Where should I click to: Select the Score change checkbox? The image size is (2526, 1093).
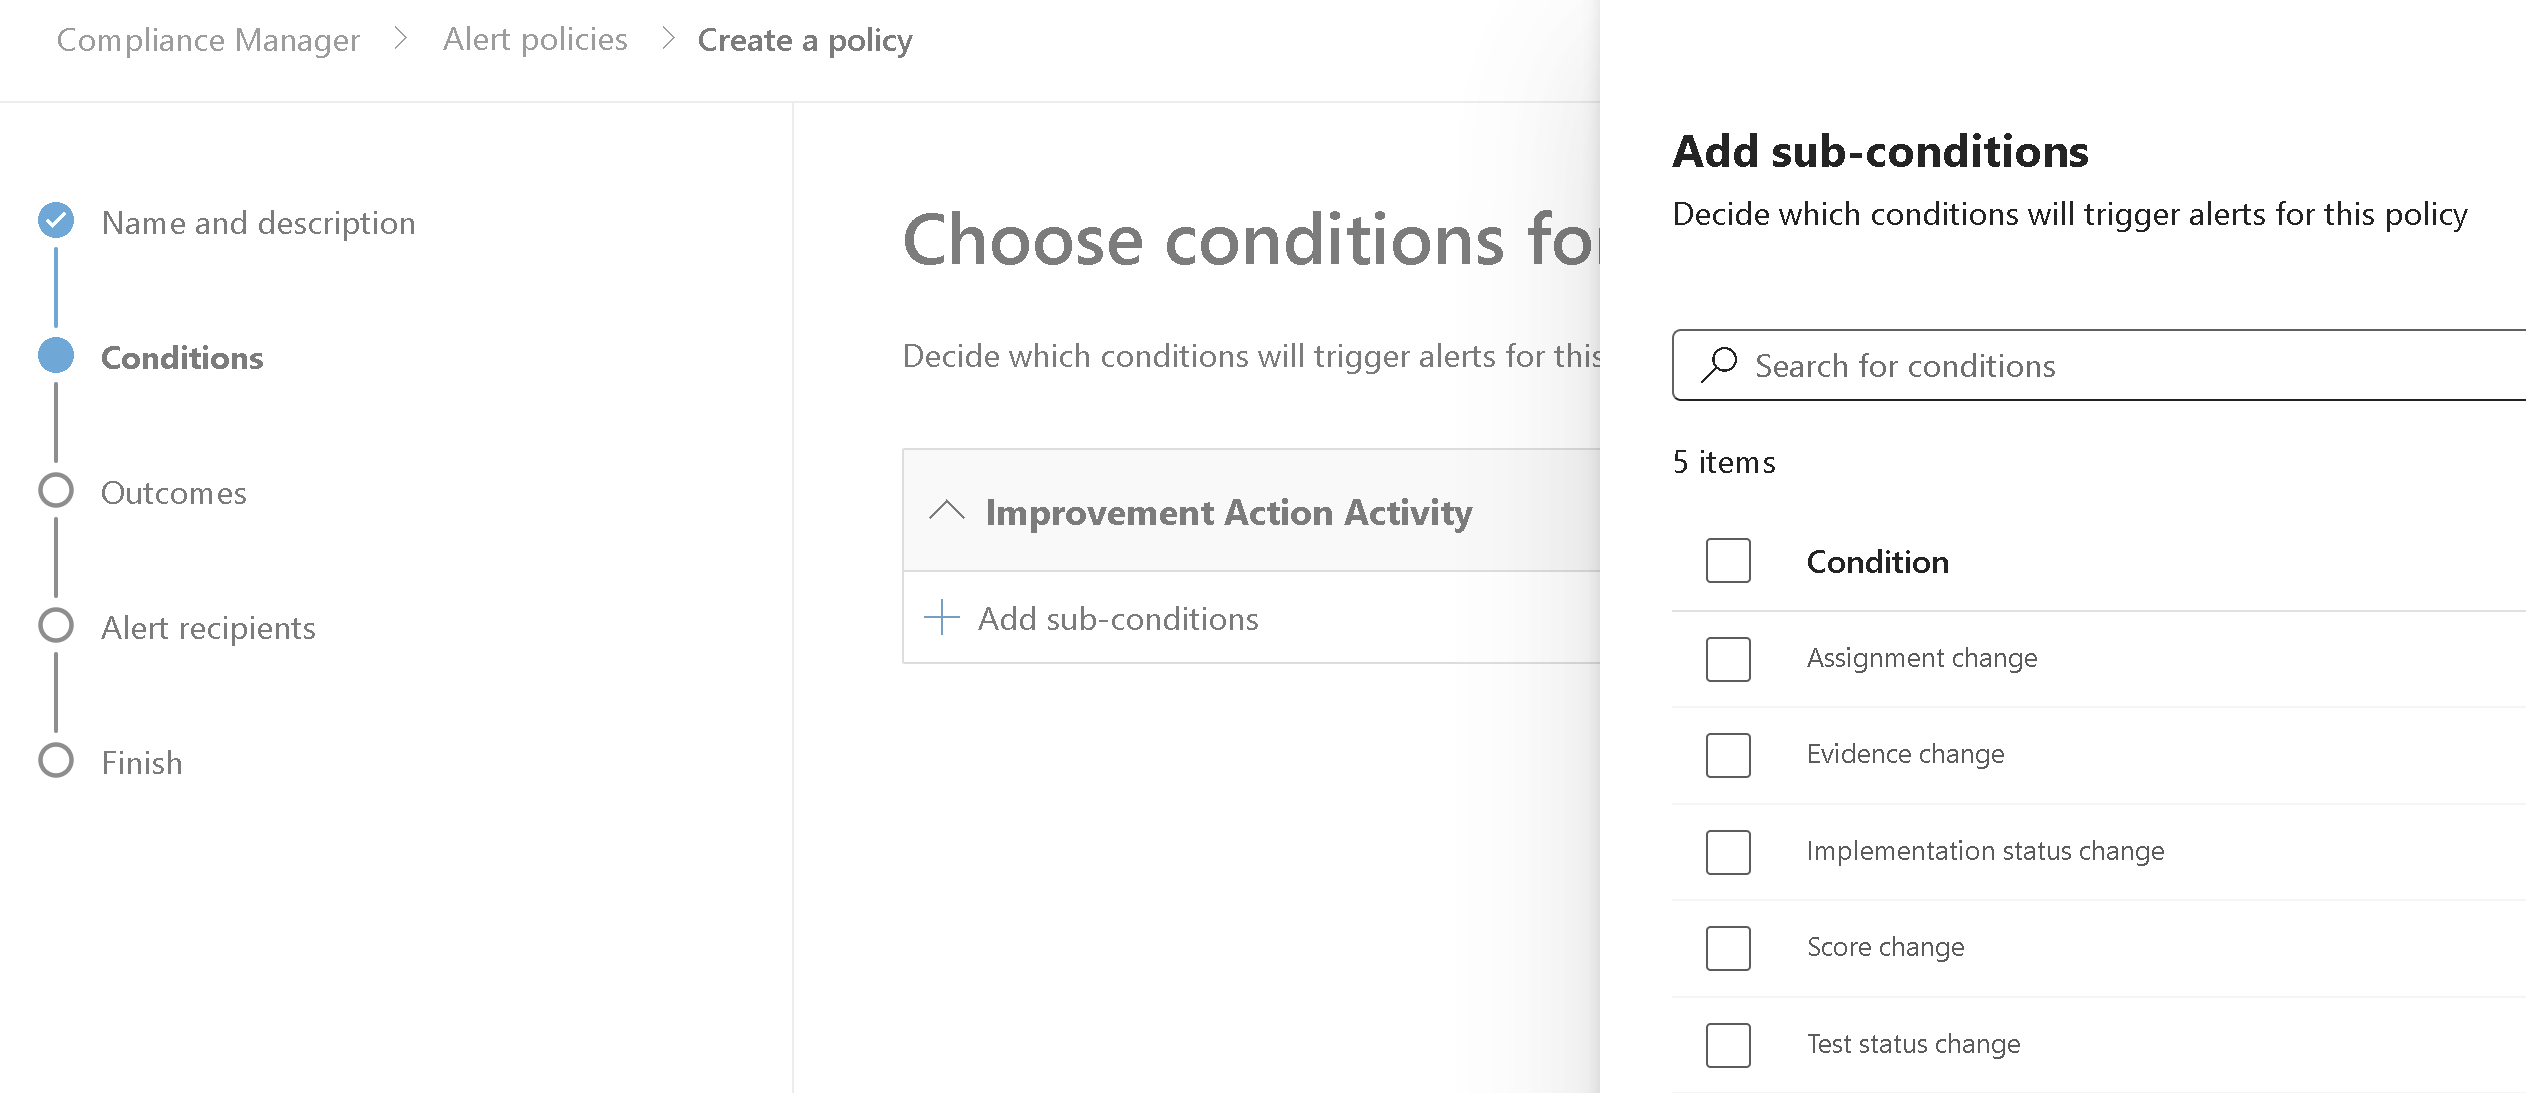tap(1728, 948)
